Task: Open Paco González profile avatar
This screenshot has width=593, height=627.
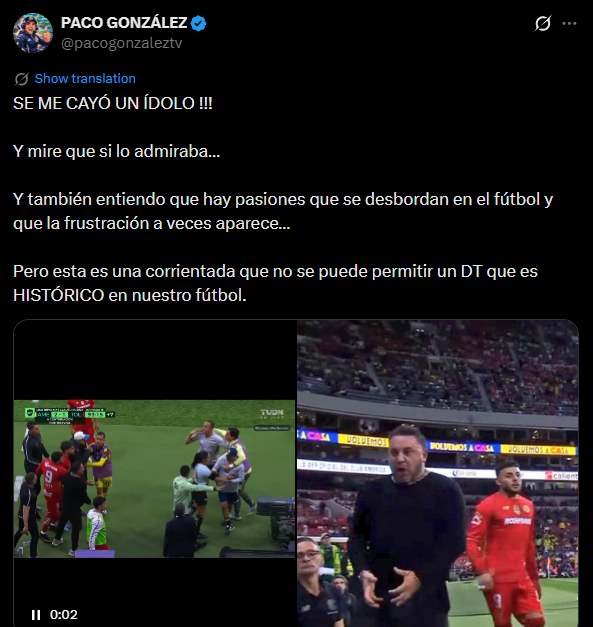Action: 32,33
